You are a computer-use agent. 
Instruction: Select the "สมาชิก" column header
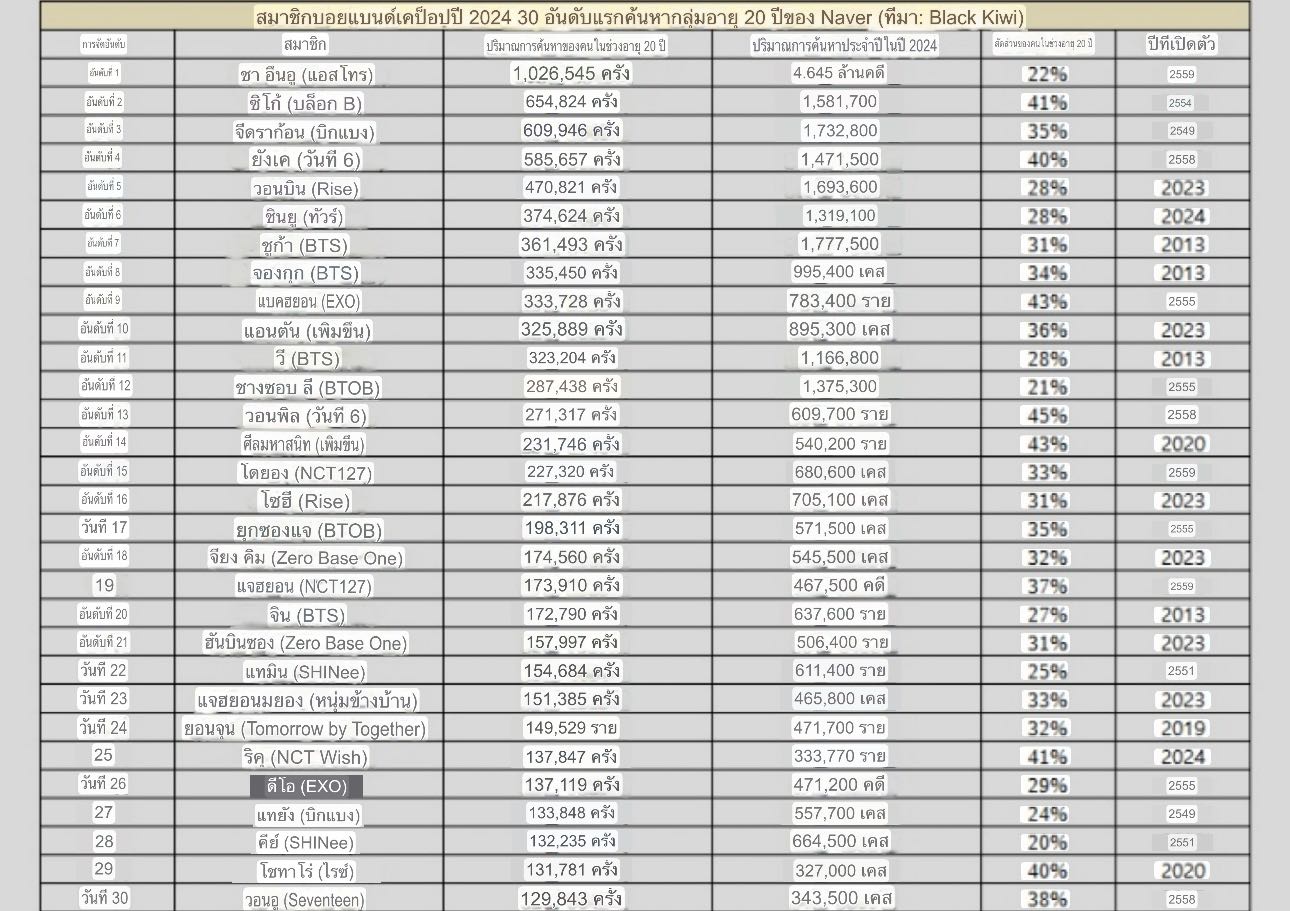[305, 44]
